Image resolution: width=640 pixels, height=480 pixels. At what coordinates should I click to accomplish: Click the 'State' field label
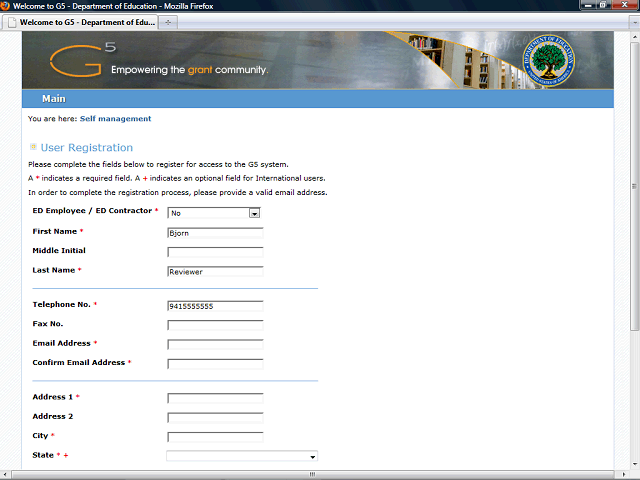pos(43,455)
